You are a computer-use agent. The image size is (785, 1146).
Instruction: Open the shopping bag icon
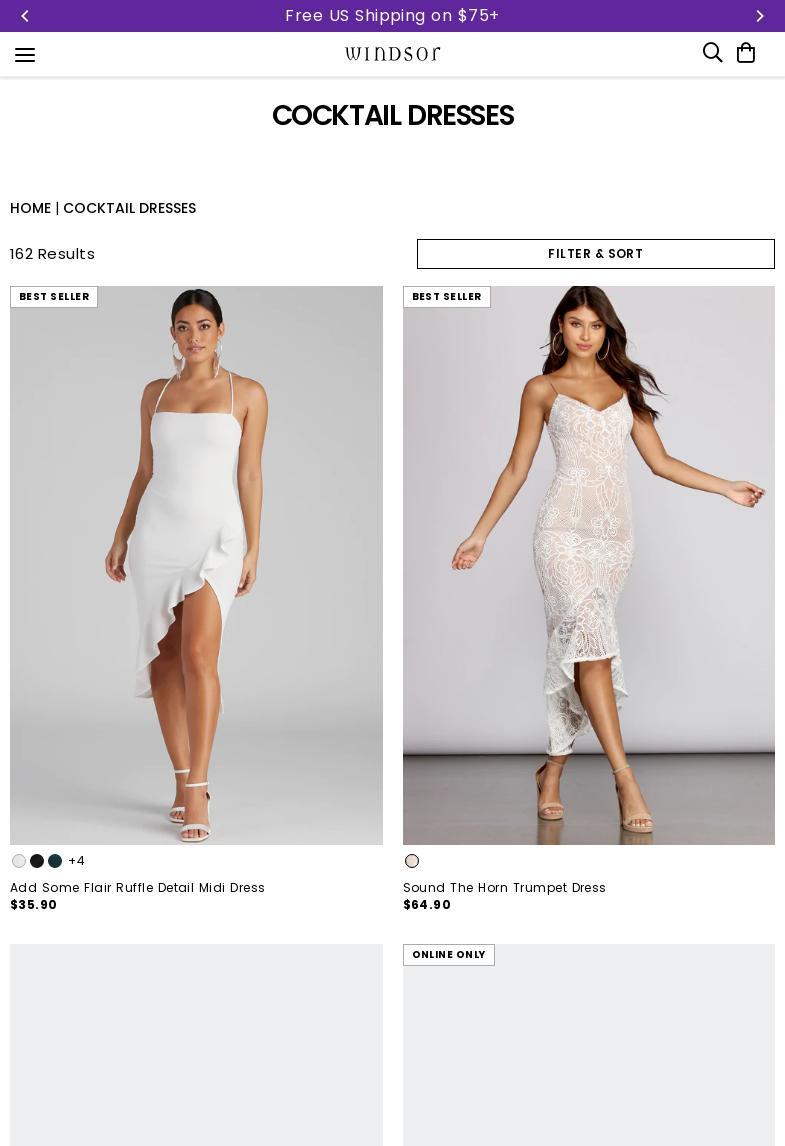click(746, 53)
